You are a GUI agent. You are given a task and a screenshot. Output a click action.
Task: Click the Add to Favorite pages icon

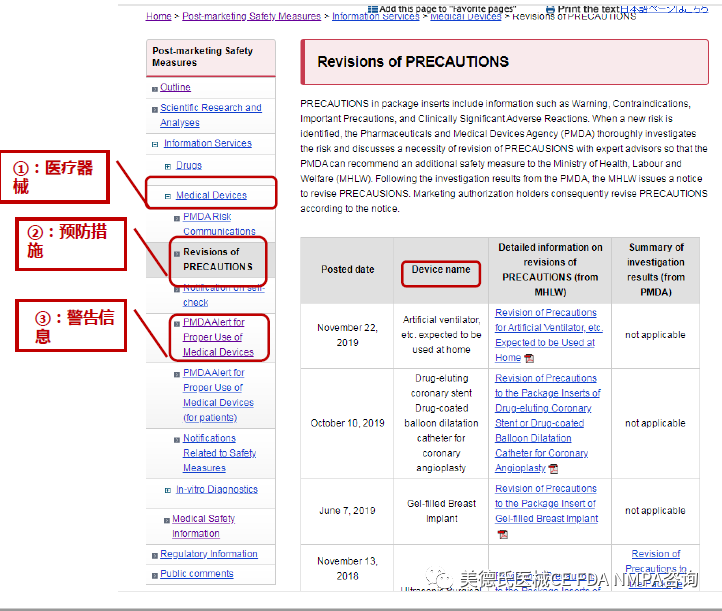click(x=372, y=8)
